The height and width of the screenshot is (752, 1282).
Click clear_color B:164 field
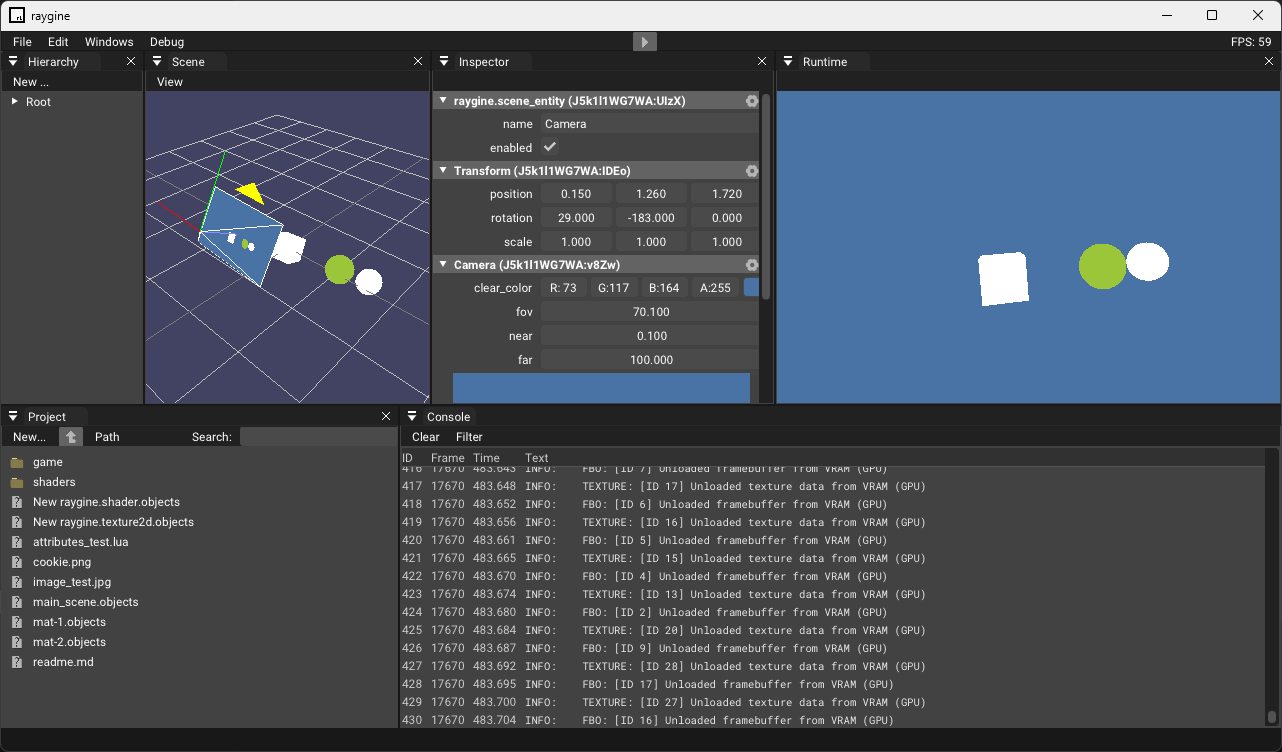coord(665,288)
